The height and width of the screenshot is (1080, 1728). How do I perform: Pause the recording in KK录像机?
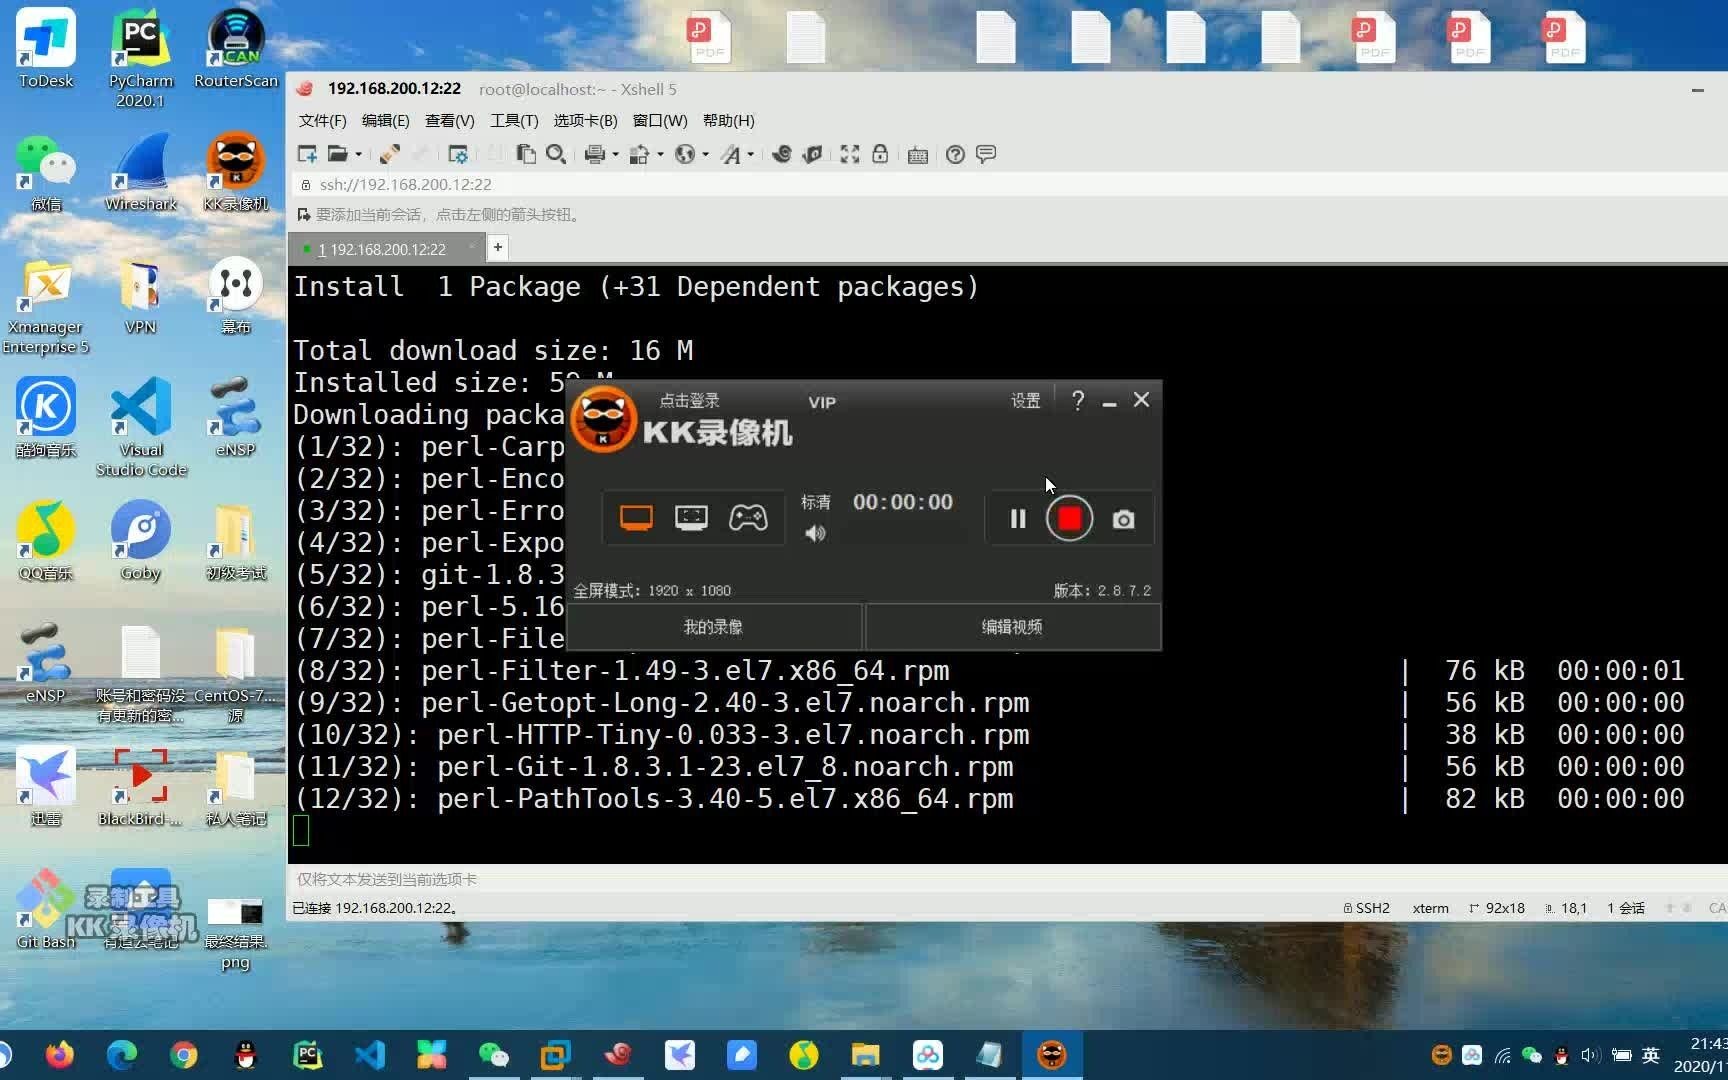pyautogui.click(x=1017, y=518)
